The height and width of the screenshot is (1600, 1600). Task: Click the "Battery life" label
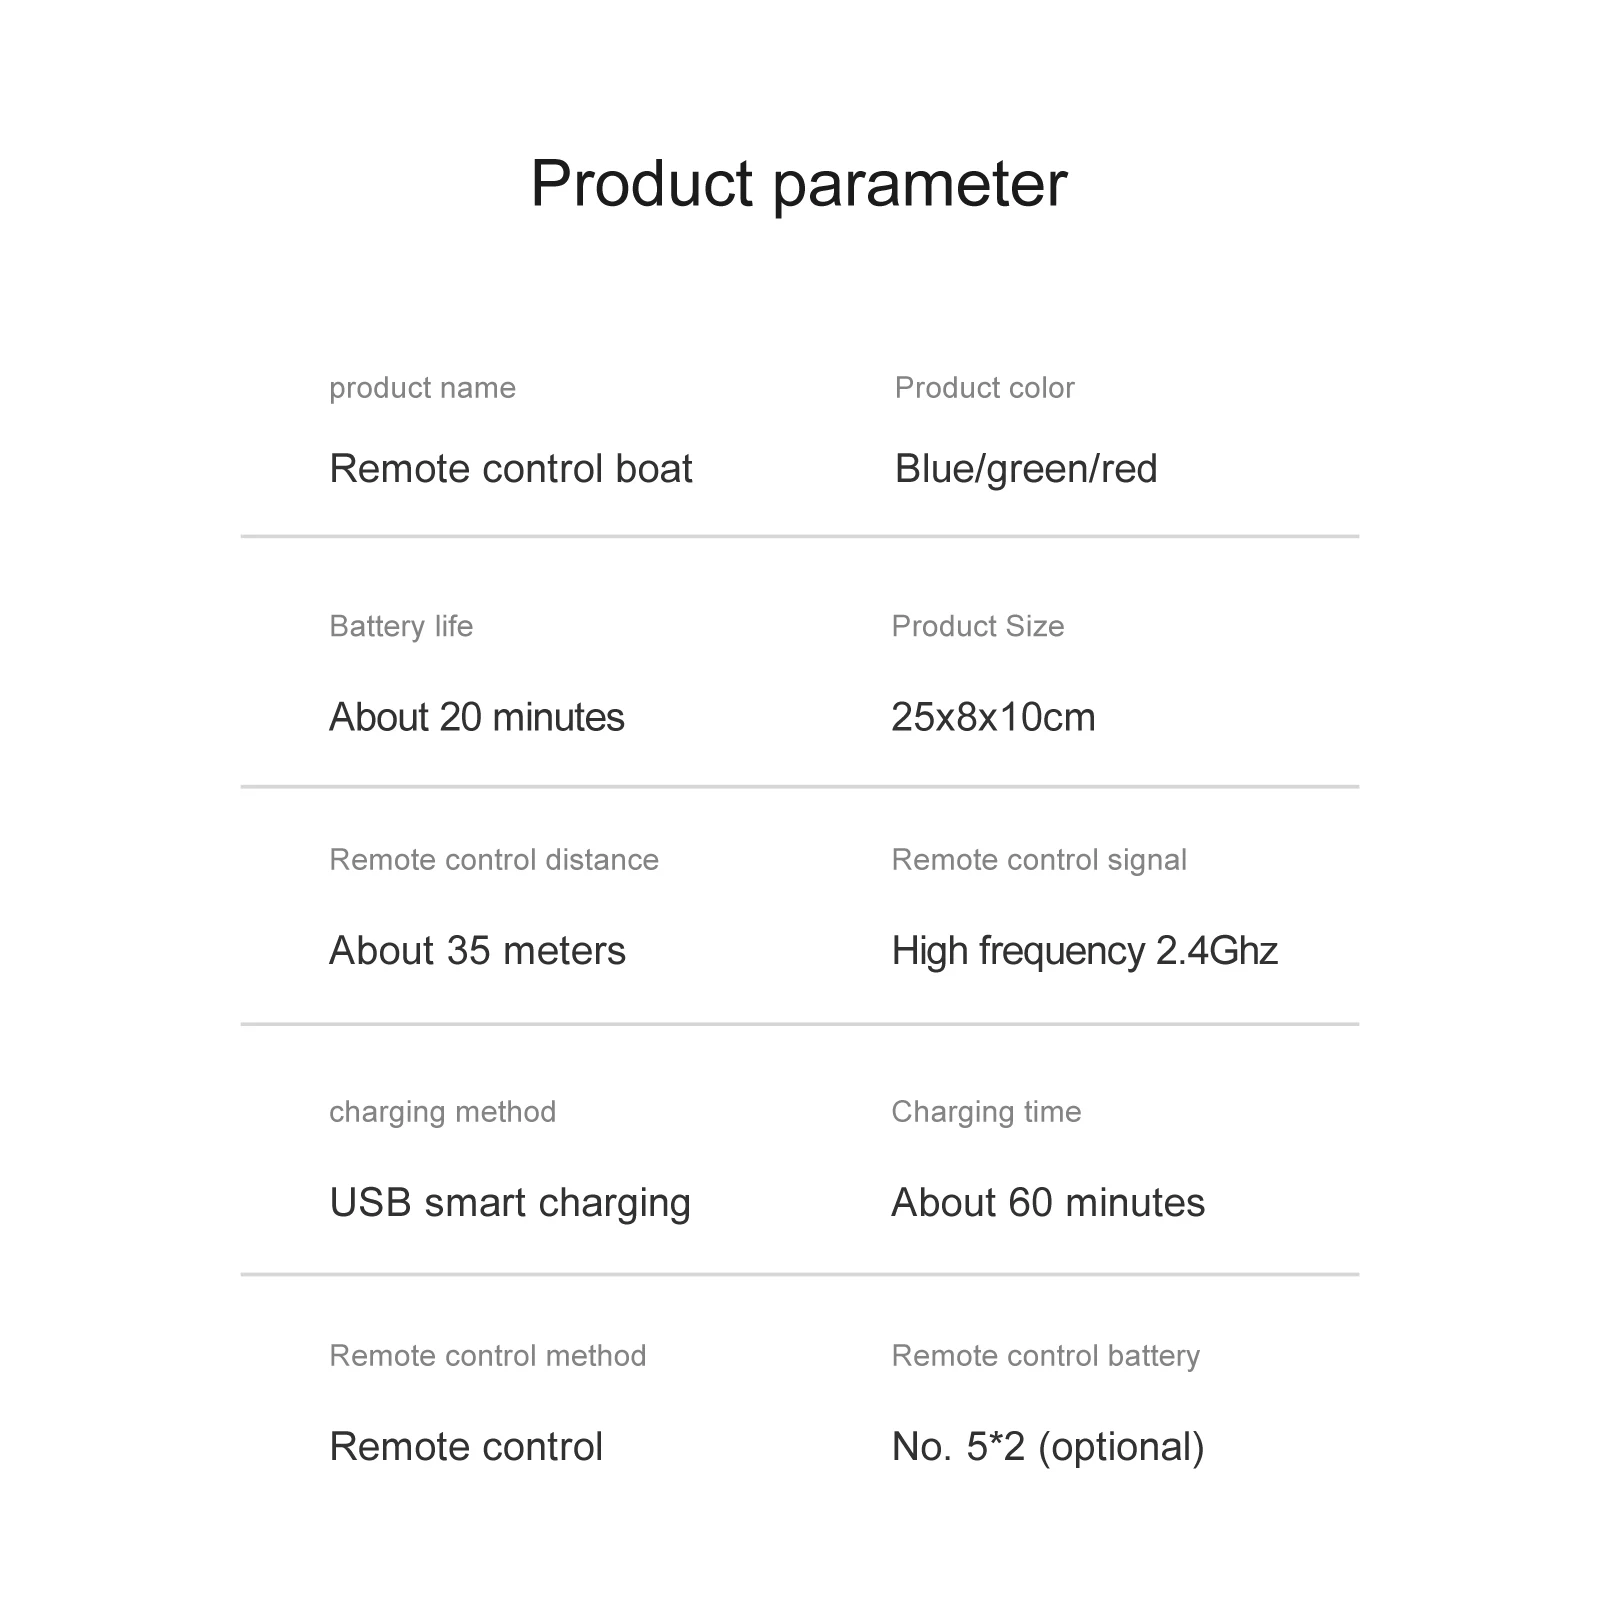(x=401, y=627)
